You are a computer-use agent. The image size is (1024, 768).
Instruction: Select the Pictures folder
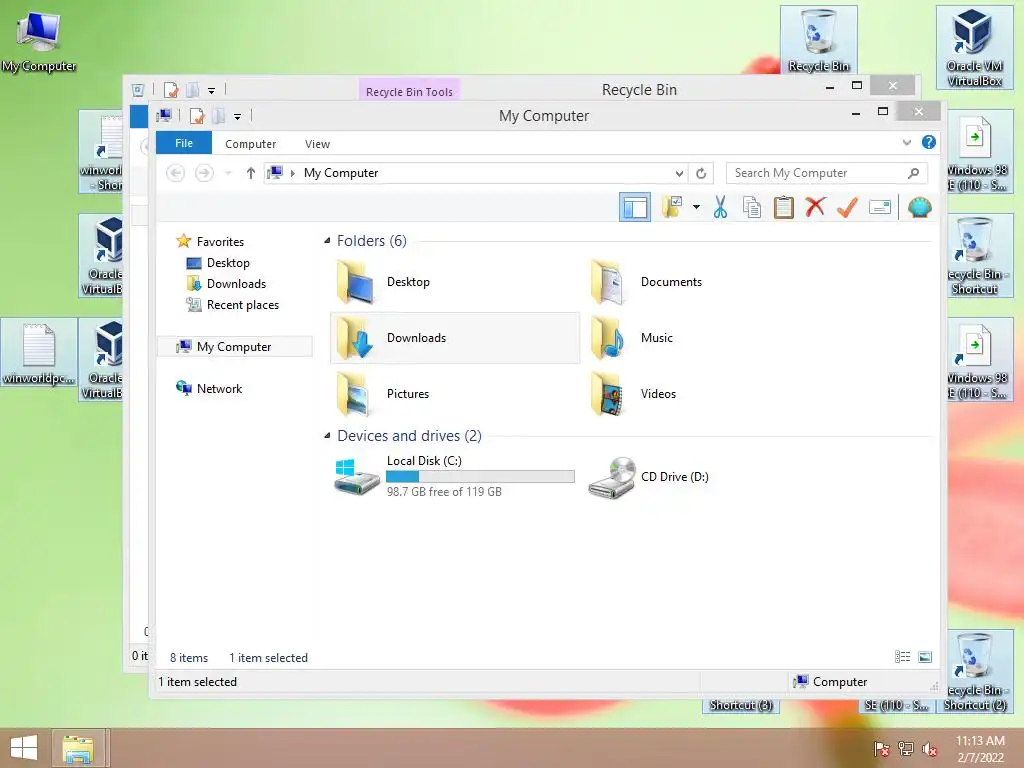point(454,394)
